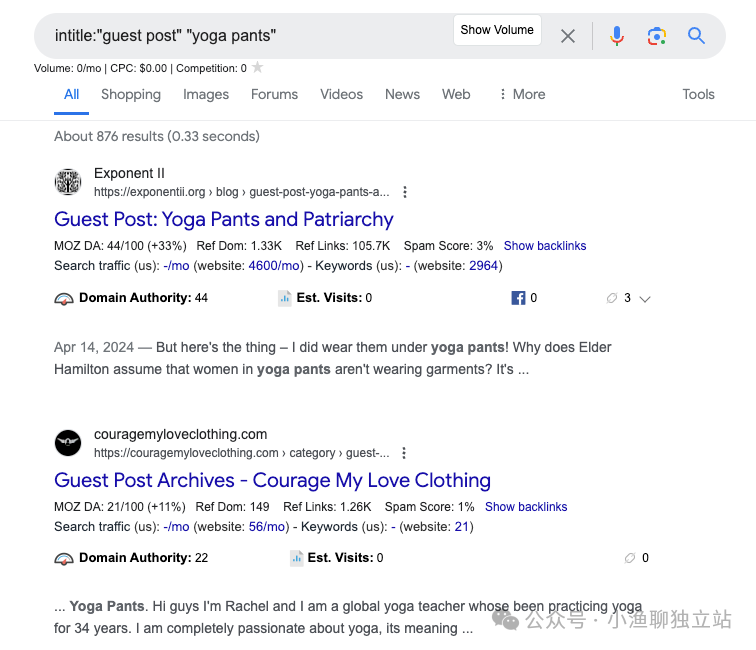The image size is (756, 650).
Task: Click the couragemyloveclothing.com breadcrumb URL
Action: click(x=241, y=453)
